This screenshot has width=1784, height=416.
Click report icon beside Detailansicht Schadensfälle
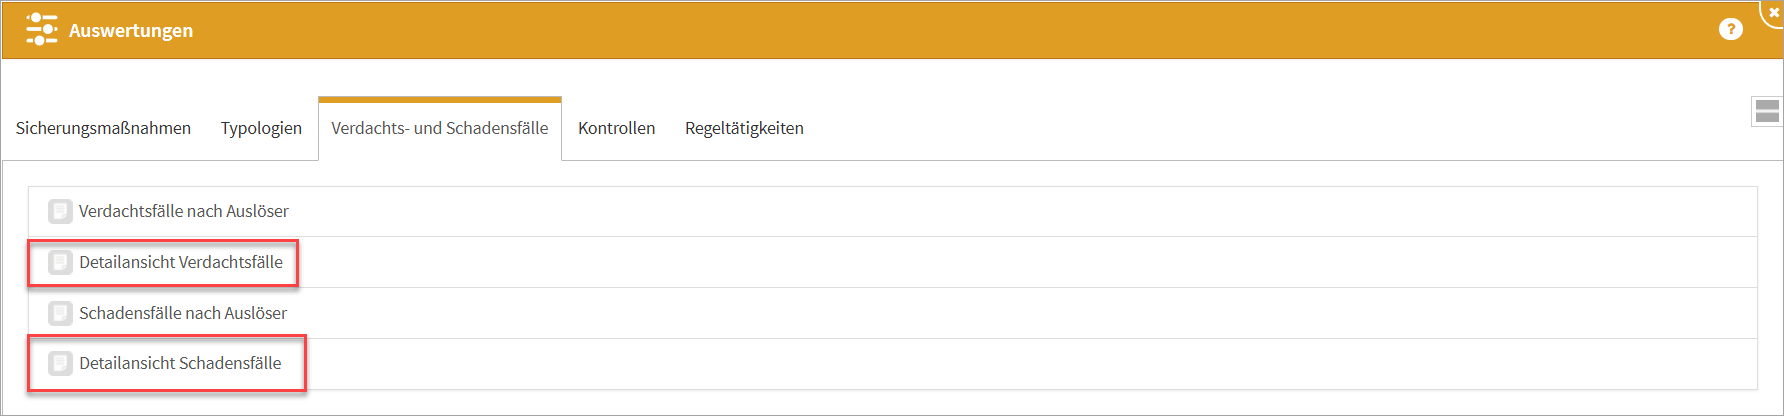tap(60, 363)
